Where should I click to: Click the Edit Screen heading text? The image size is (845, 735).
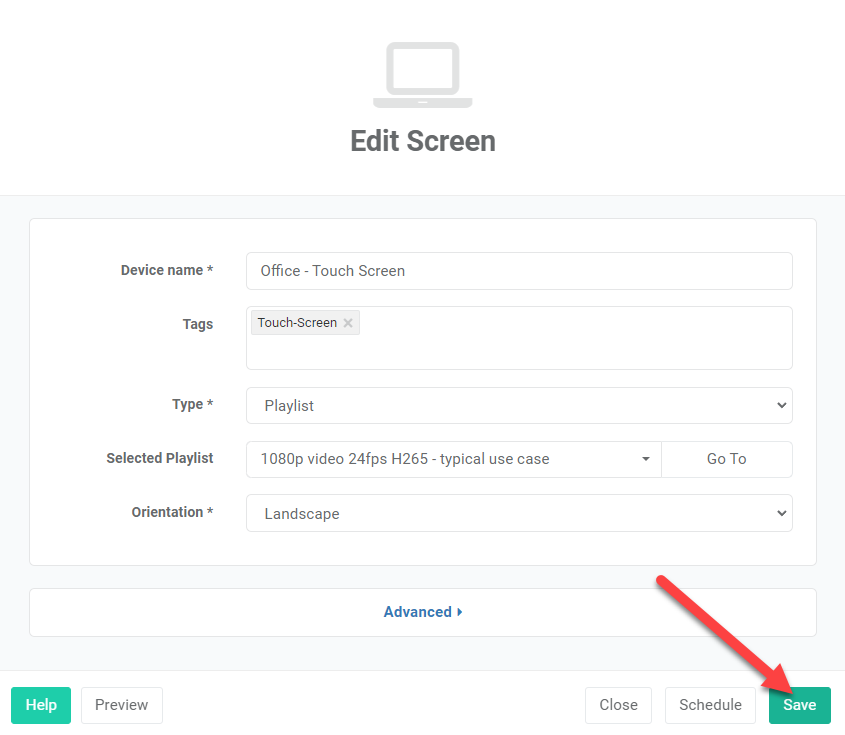pyautogui.click(x=422, y=141)
